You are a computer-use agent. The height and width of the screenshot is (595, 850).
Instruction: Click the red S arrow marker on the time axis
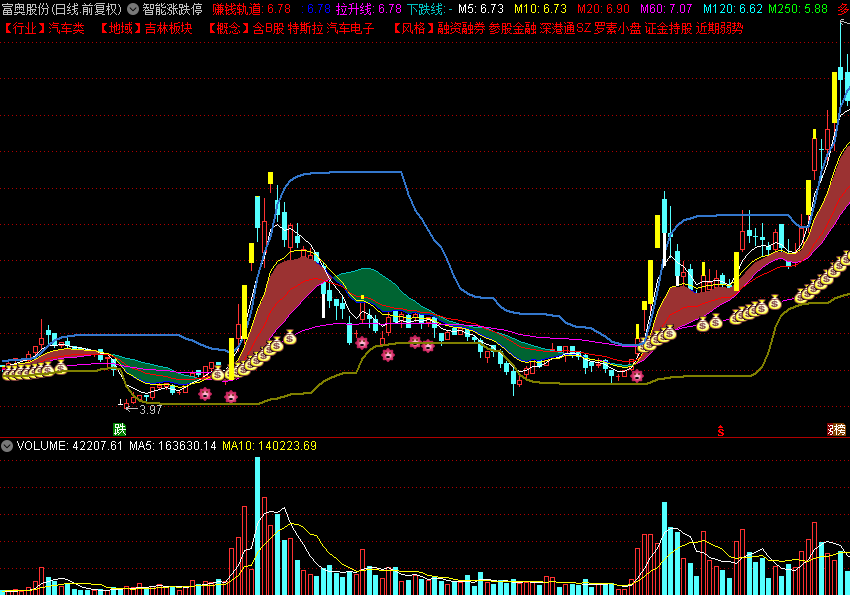[720, 431]
